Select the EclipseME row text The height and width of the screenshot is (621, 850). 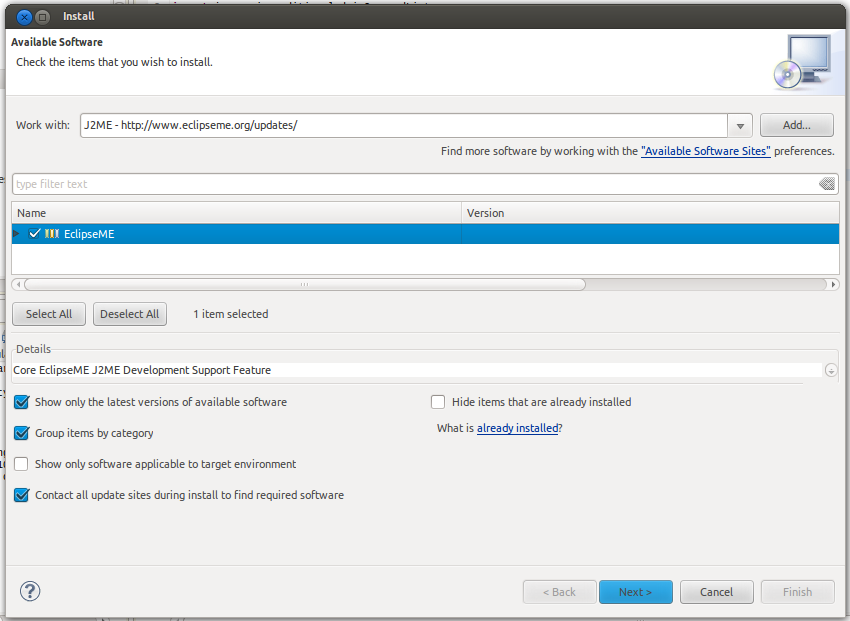tap(89, 234)
